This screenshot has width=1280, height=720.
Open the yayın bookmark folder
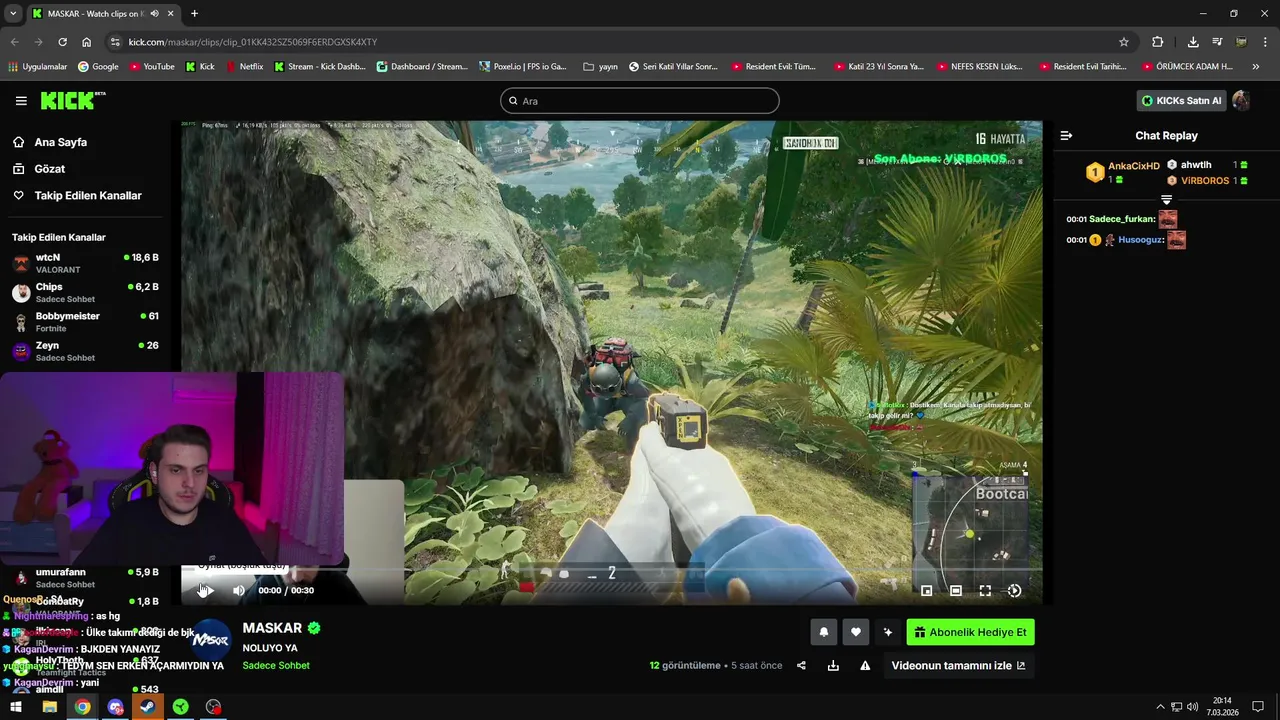(600, 67)
